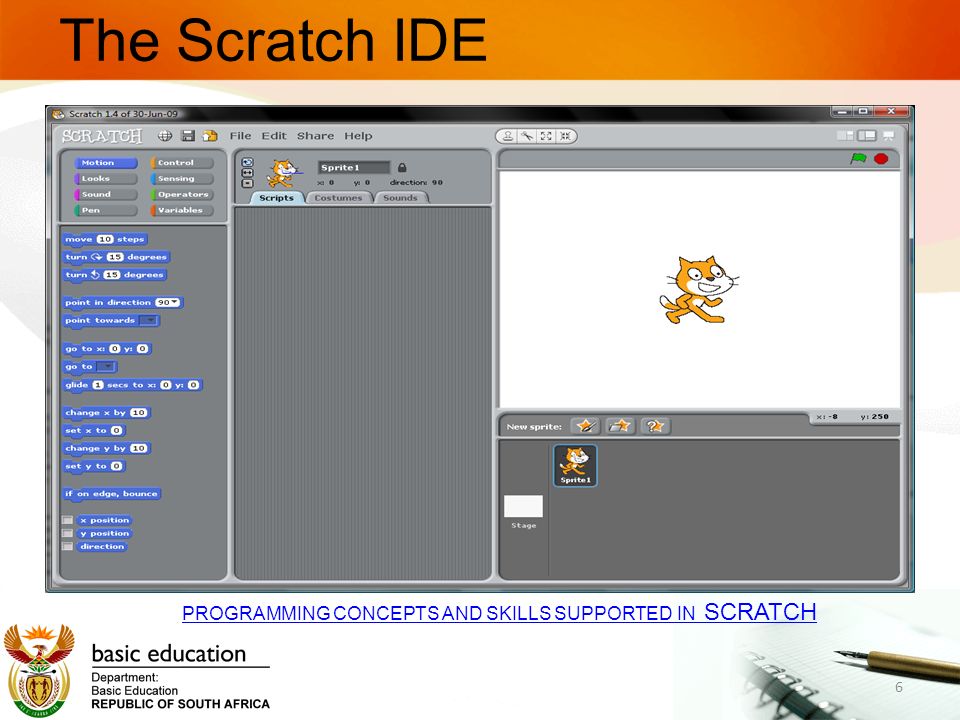Viewport: 960px width, 720px height.
Task: Click the 'change x by' value field
Action: (138, 413)
